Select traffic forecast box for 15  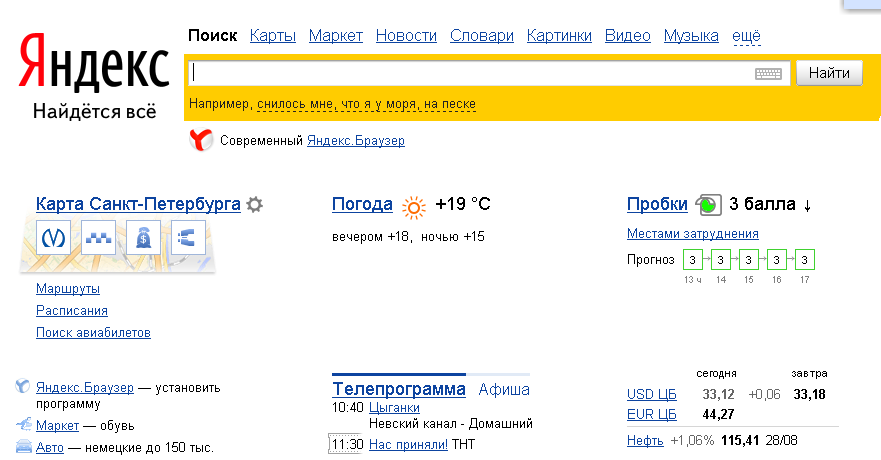(749, 259)
